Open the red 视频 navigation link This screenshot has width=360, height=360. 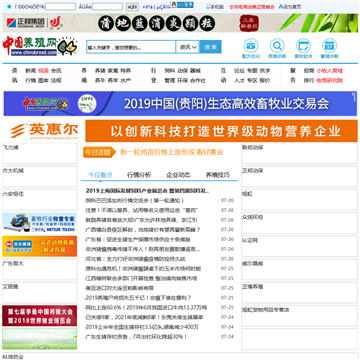(x=43, y=71)
